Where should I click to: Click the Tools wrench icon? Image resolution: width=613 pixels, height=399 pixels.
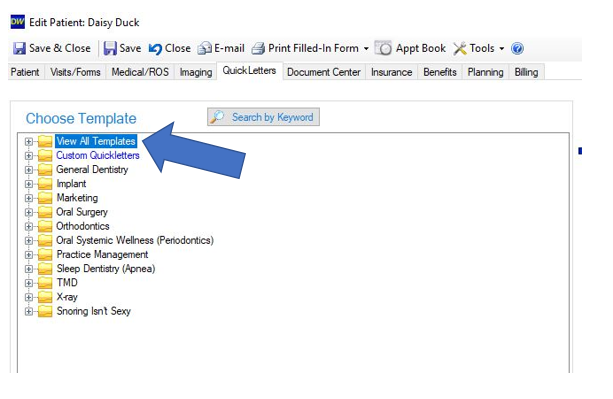click(460, 48)
